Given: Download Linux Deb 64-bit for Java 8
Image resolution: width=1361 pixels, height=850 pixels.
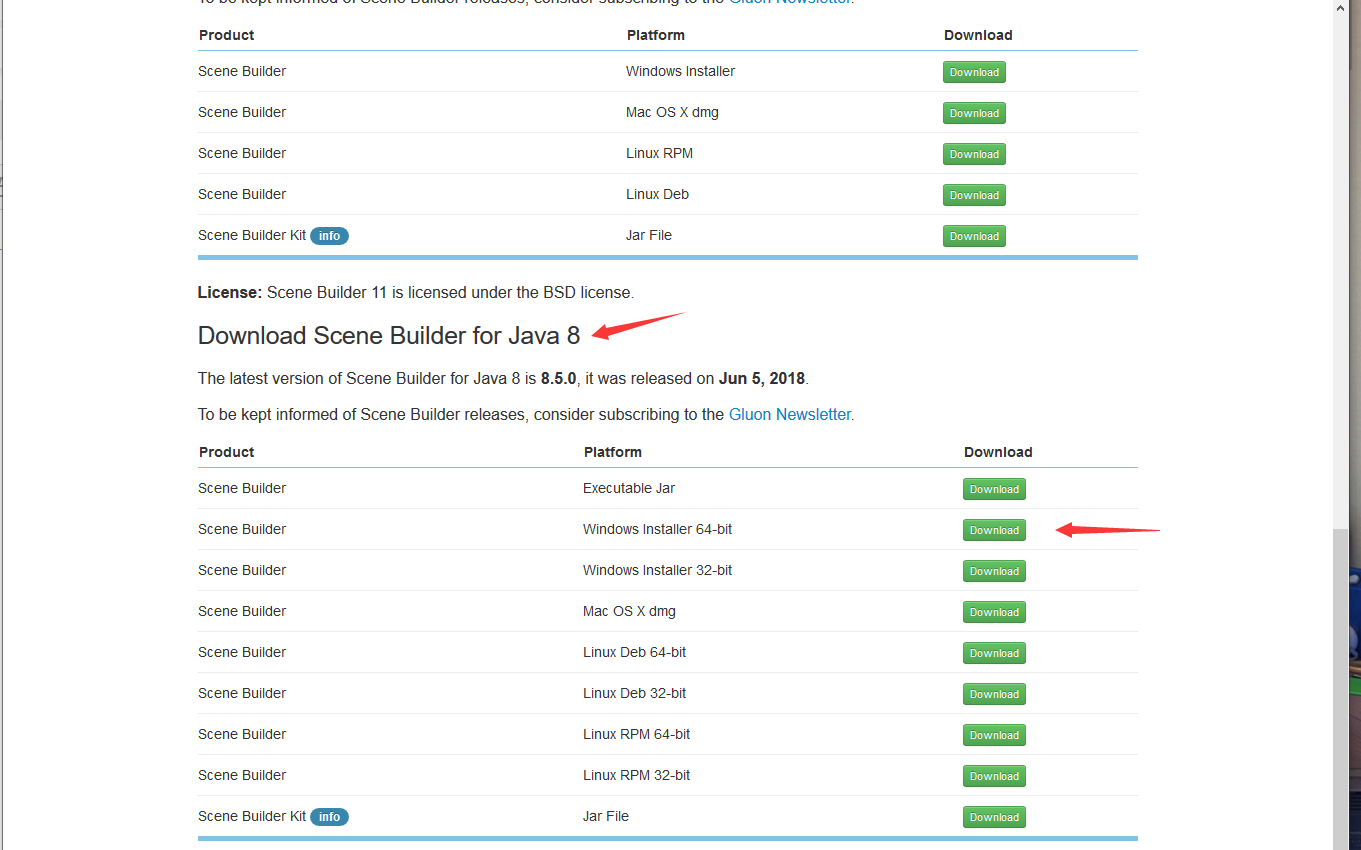Looking at the screenshot, I should [x=993, y=652].
